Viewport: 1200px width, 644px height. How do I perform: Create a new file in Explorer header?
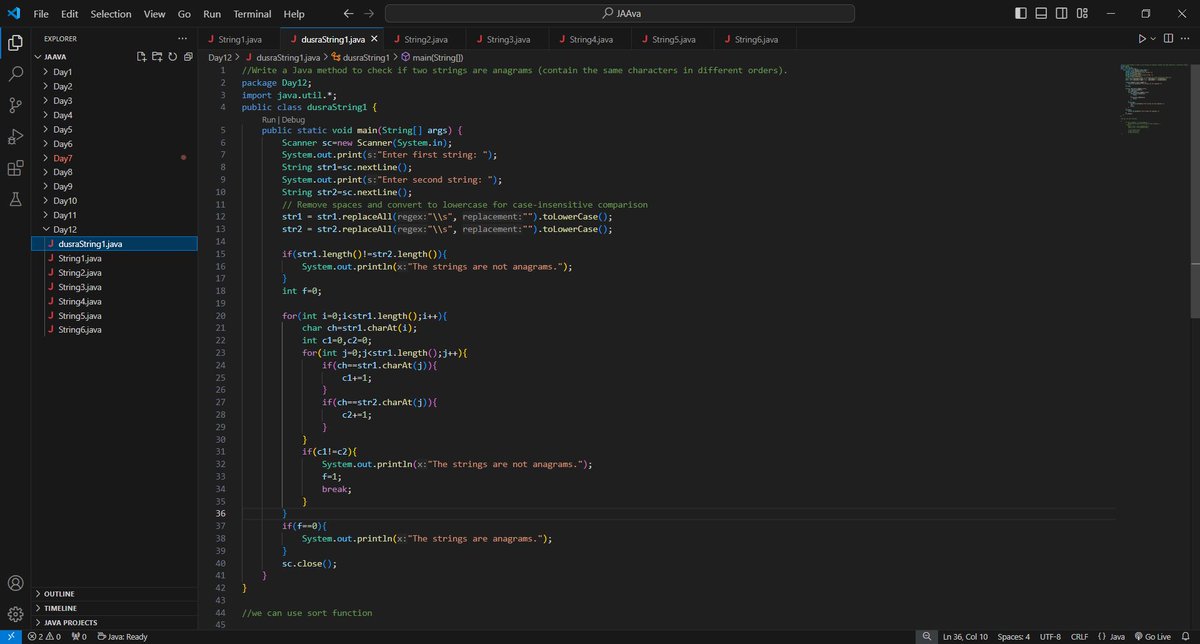[142, 57]
